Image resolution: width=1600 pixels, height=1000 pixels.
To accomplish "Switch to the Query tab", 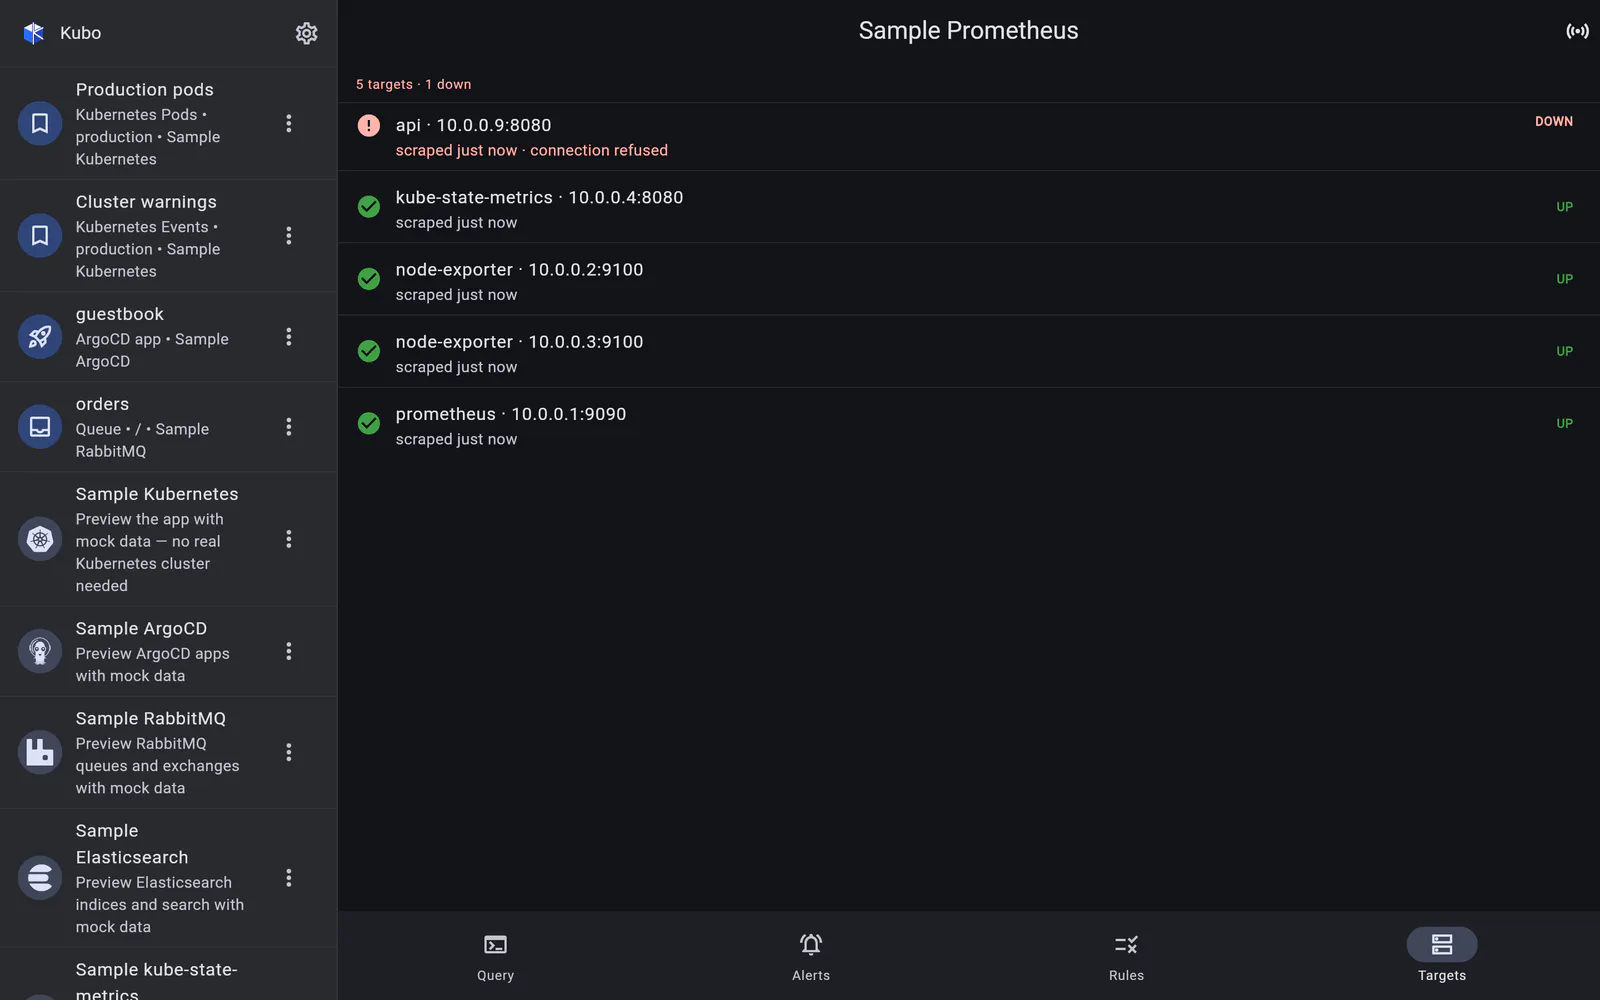I will tap(495, 956).
